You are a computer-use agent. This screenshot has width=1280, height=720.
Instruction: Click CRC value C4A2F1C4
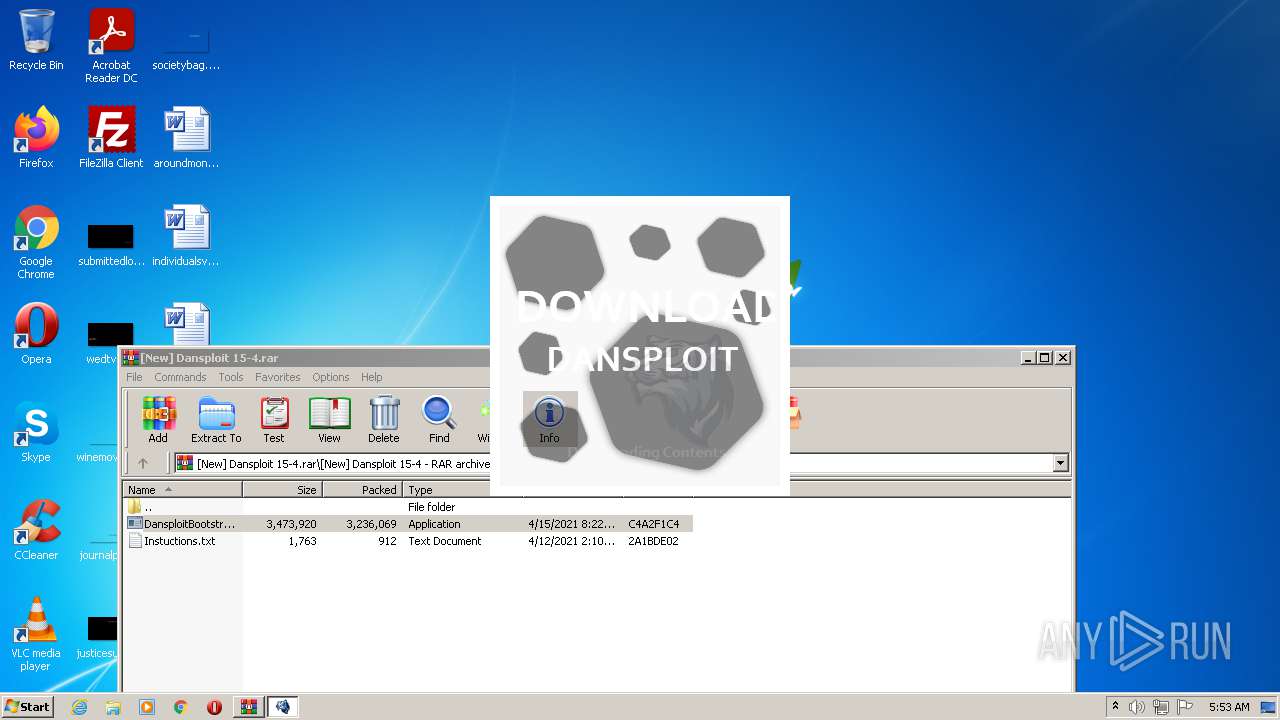tap(653, 524)
